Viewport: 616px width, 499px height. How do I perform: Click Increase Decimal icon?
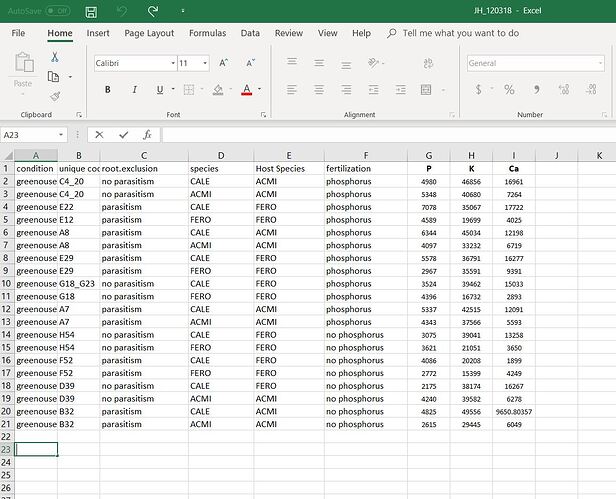point(564,90)
